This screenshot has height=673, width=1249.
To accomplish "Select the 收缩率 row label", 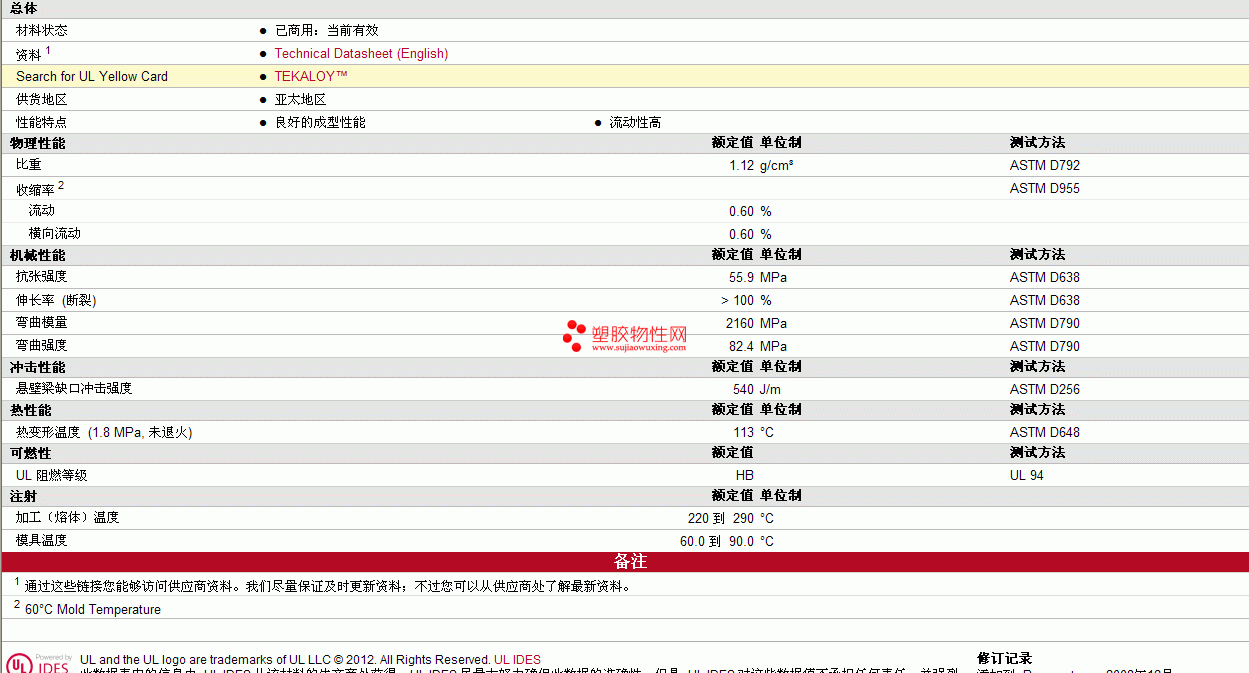I will click(x=35, y=189).
